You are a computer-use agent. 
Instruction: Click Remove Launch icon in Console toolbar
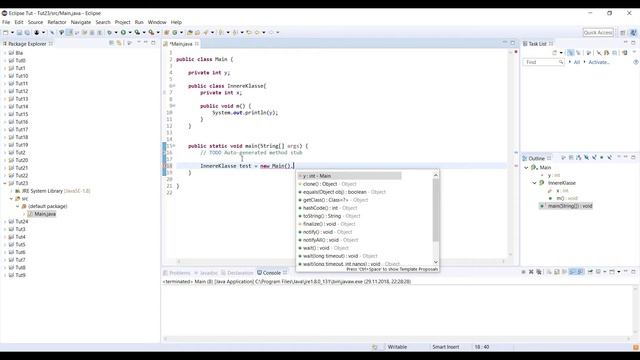531,272
